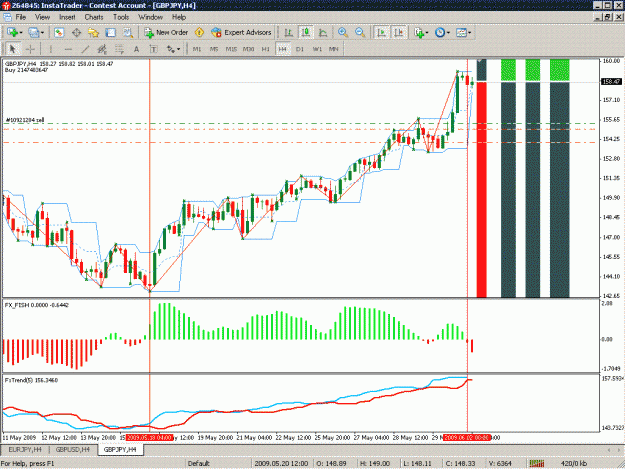This screenshot has width=625, height=469.
Task: Switch timeframe to MN
Action: [x=334, y=49]
